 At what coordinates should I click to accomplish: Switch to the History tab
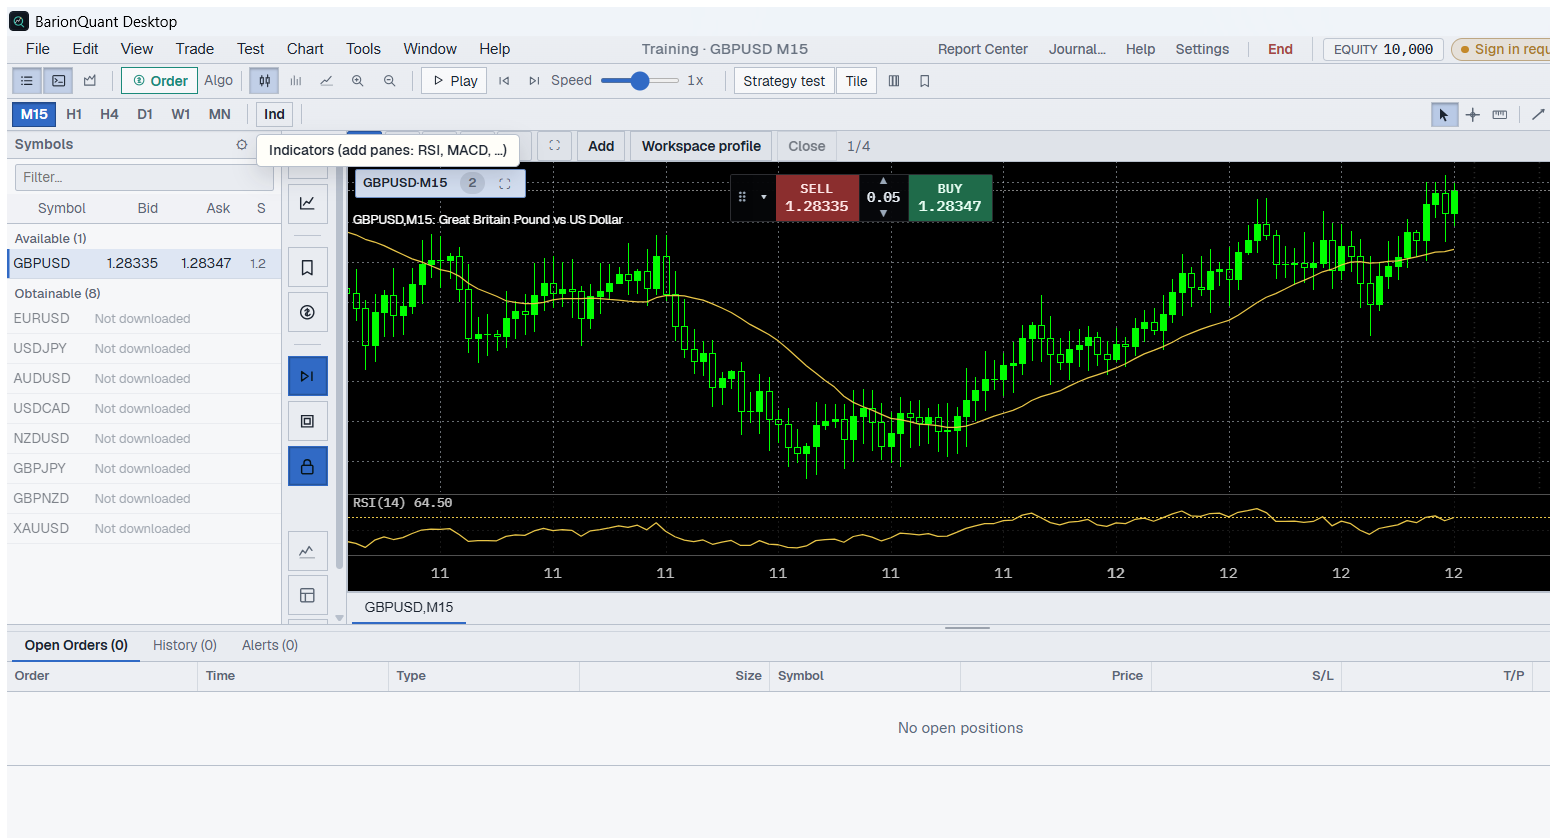coord(185,645)
